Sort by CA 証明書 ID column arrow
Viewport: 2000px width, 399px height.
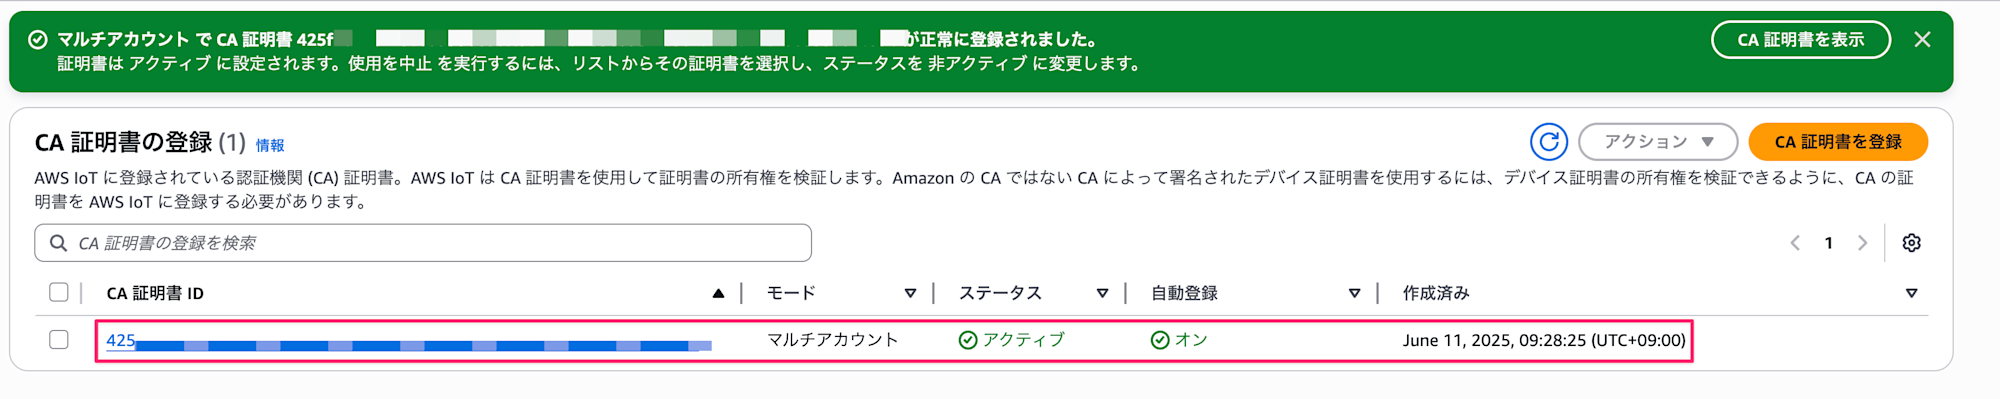718,293
